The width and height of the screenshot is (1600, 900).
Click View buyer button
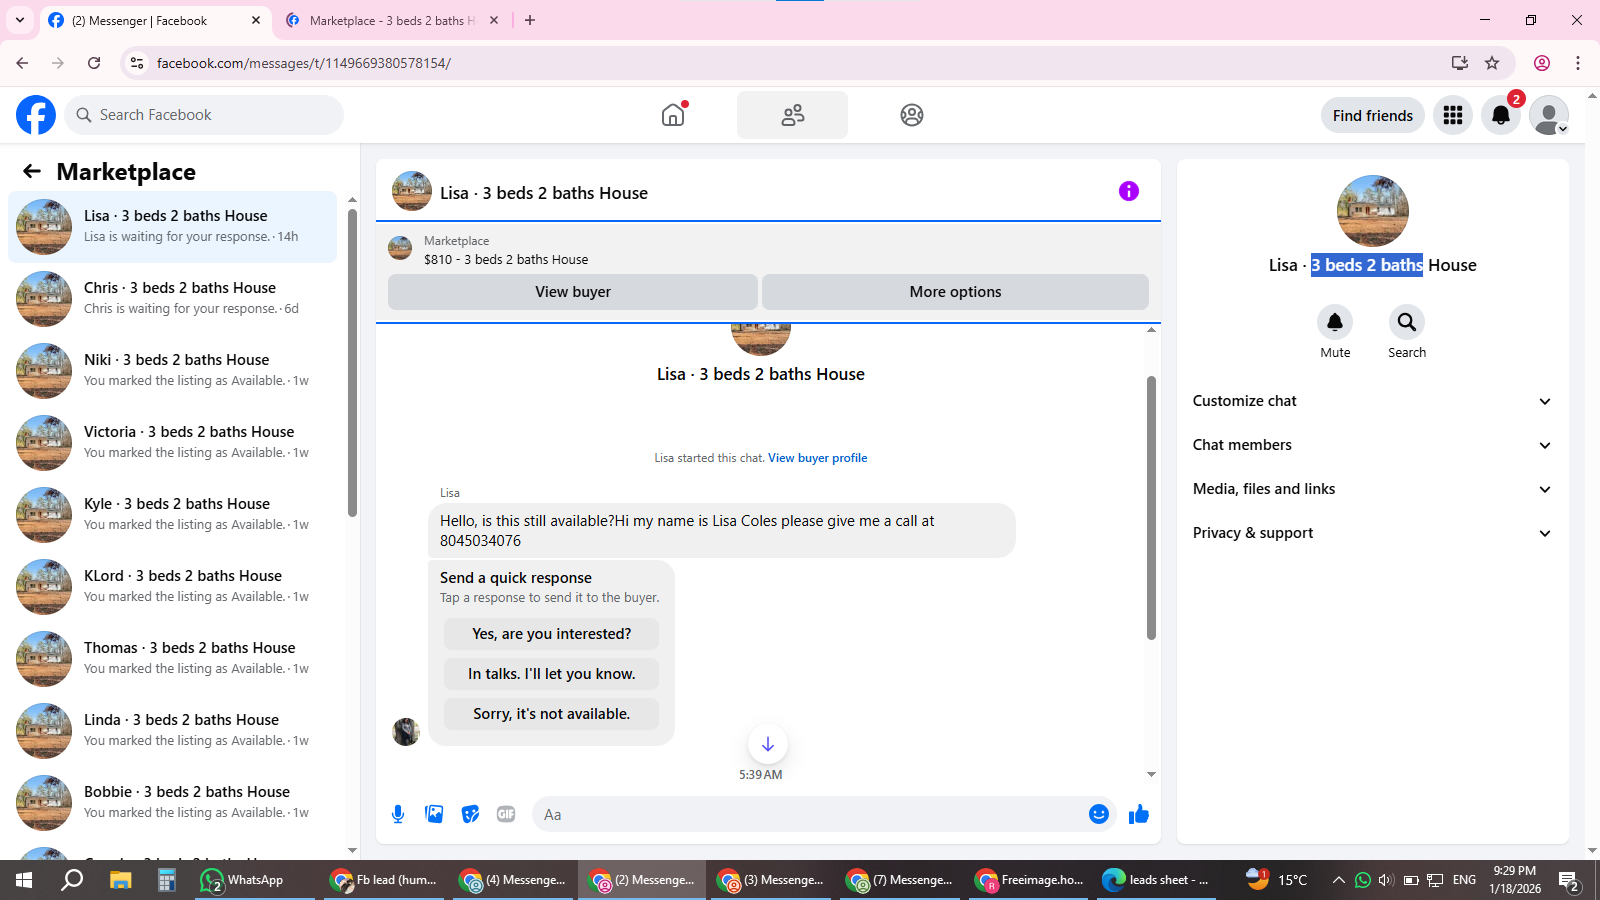tap(573, 292)
